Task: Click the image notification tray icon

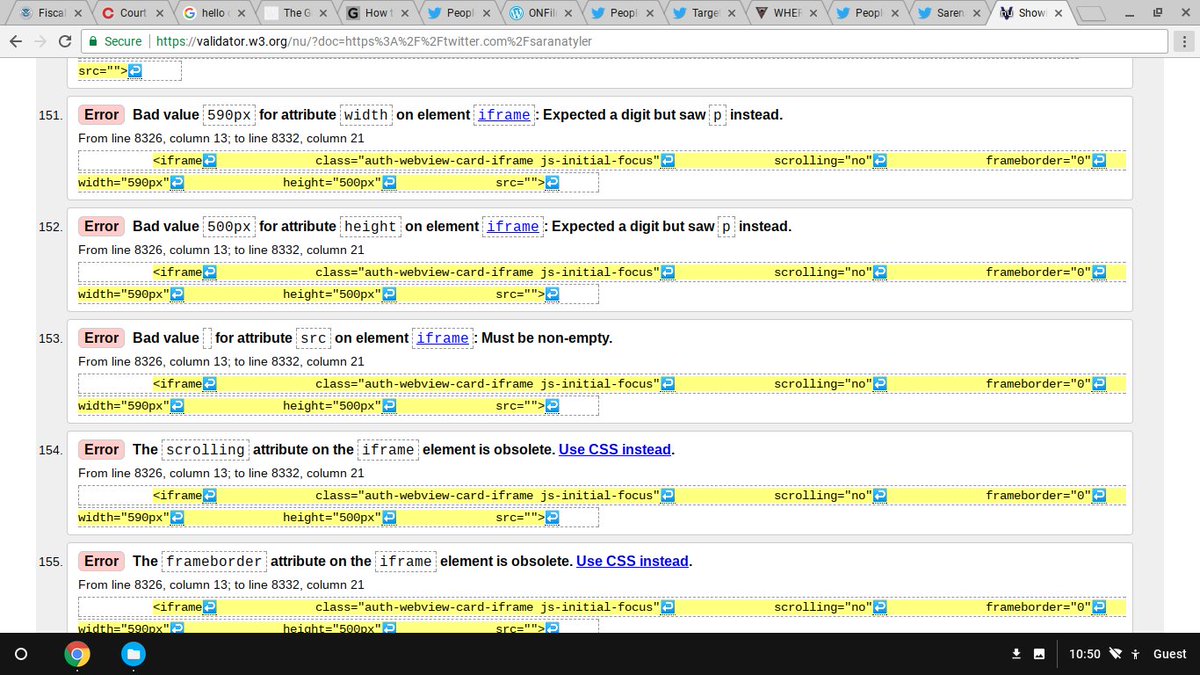Action: pos(1039,654)
